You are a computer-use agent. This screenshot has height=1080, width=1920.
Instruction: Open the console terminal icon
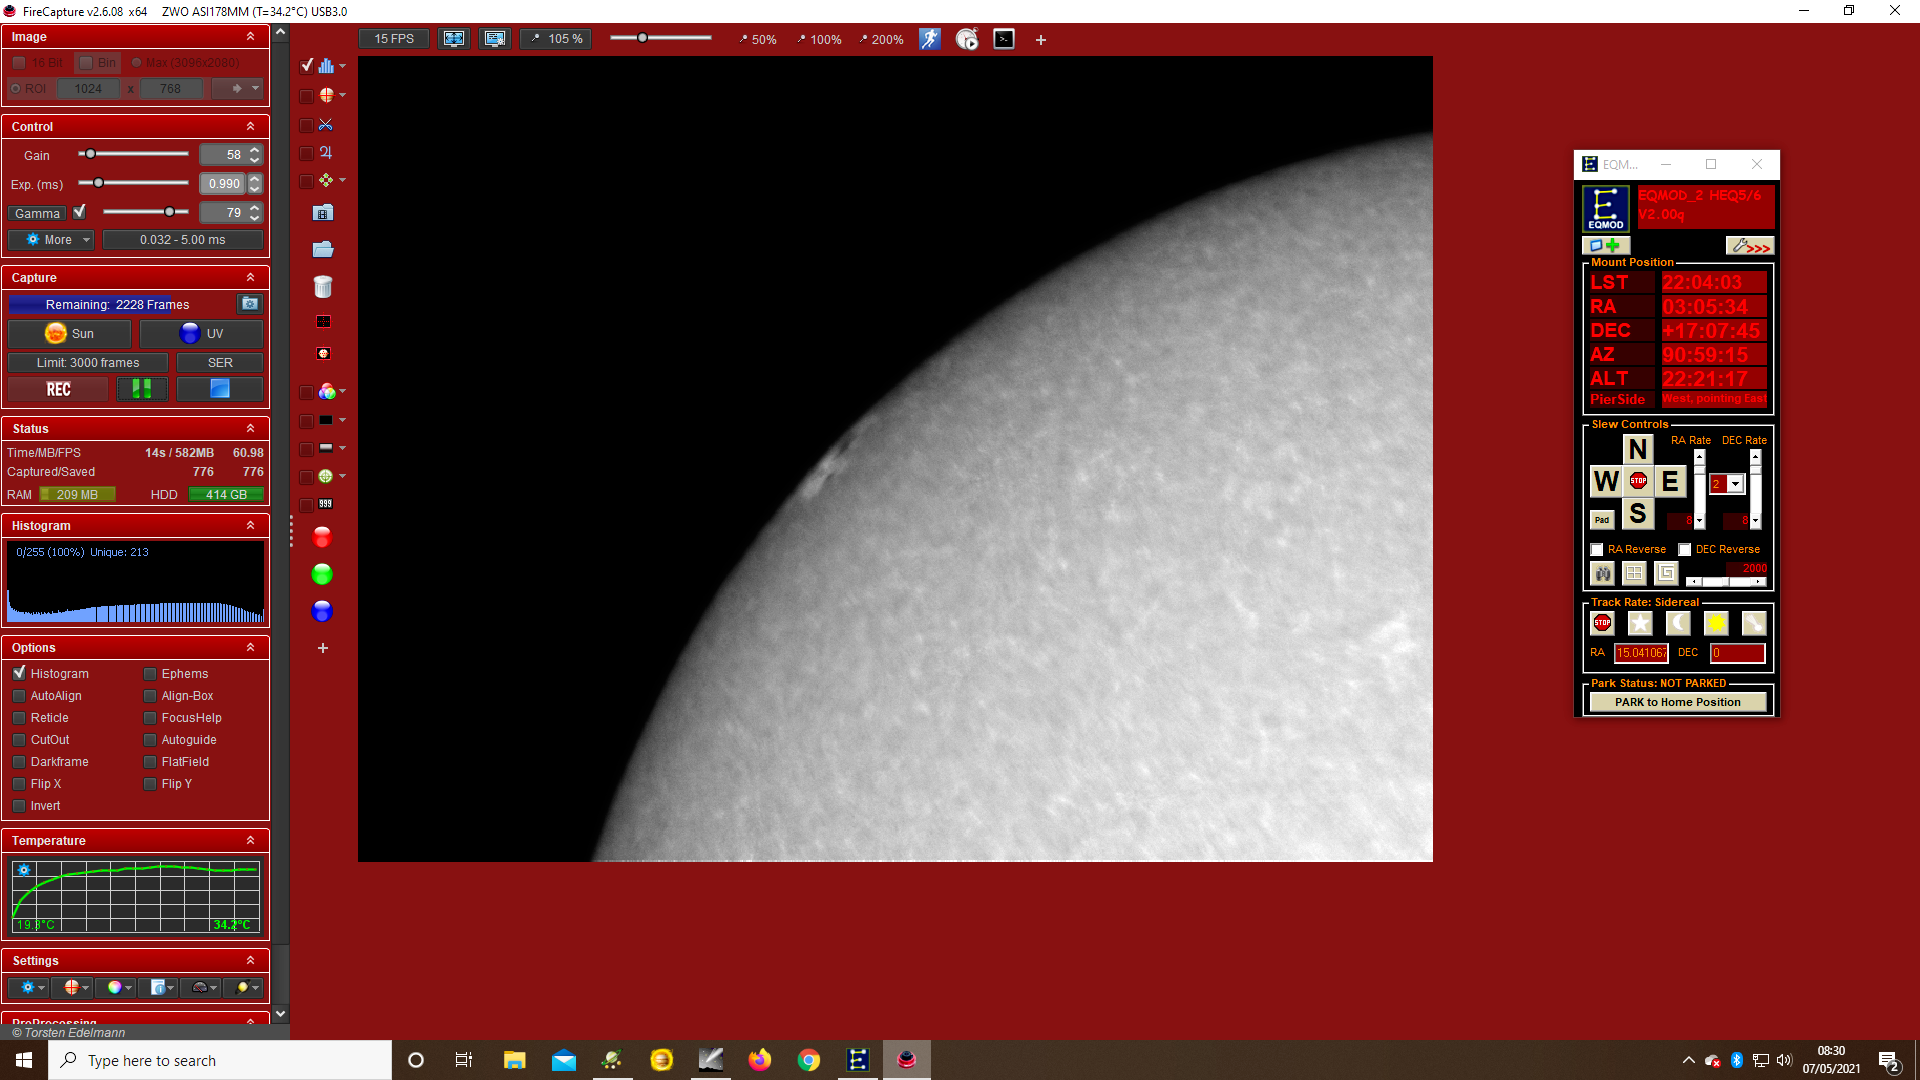coord(1004,39)
